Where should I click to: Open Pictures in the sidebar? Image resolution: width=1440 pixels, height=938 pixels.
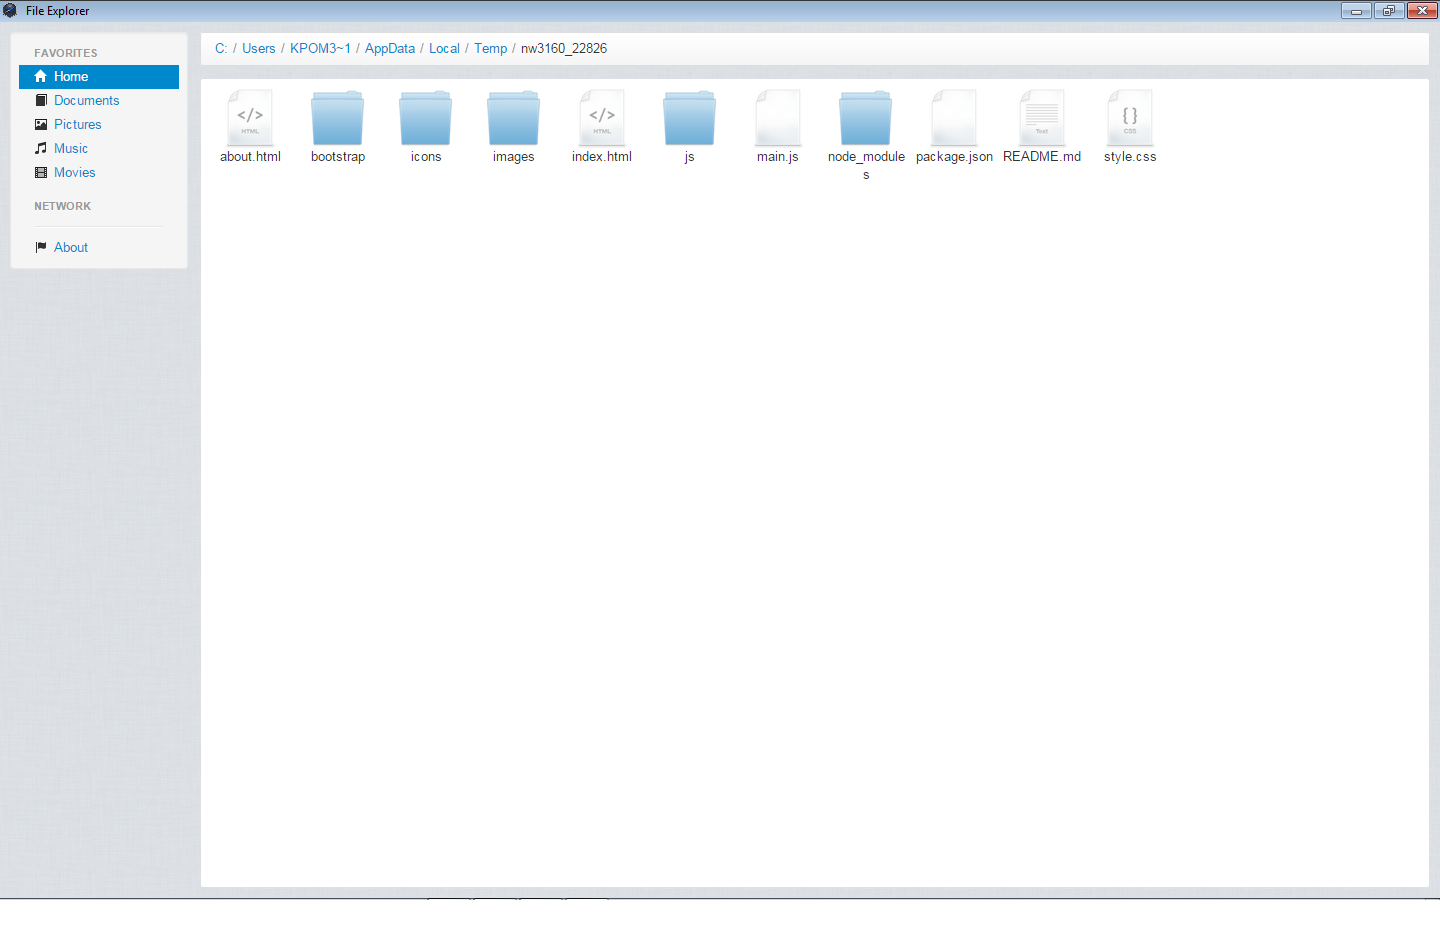coord(77,125)
